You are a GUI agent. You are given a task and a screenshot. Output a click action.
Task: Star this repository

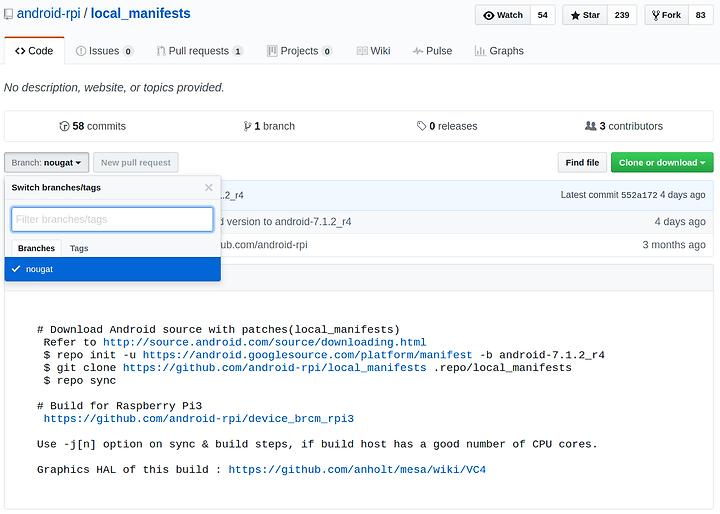pyautogui.click(x=585, y=15)
